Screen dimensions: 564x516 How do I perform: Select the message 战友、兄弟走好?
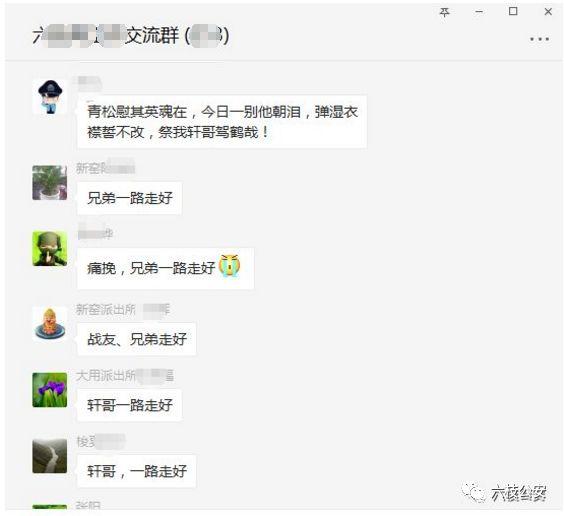tap(137, 339)
